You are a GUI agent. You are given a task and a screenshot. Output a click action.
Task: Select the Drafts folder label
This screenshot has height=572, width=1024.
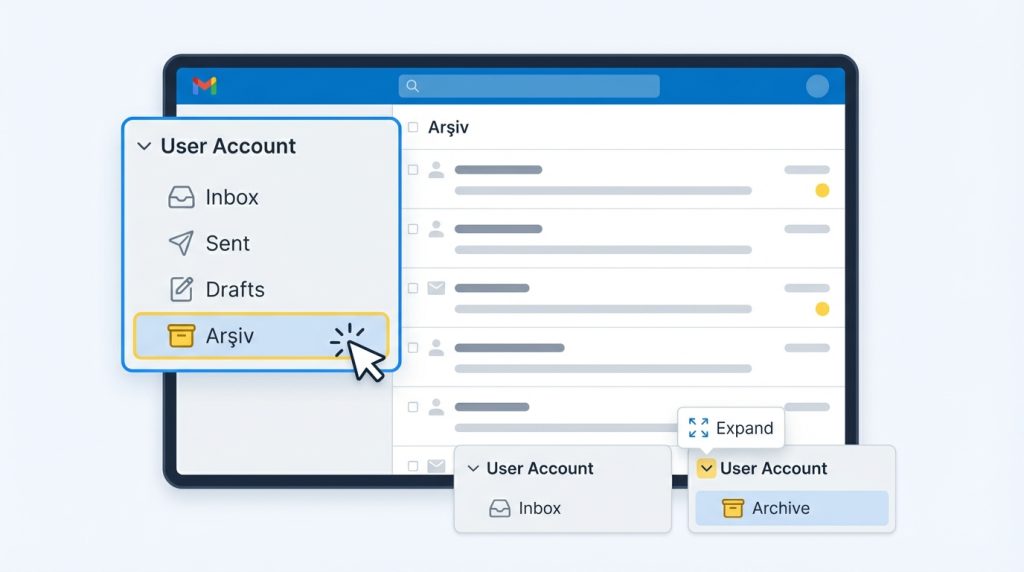(x=235, y=290)
